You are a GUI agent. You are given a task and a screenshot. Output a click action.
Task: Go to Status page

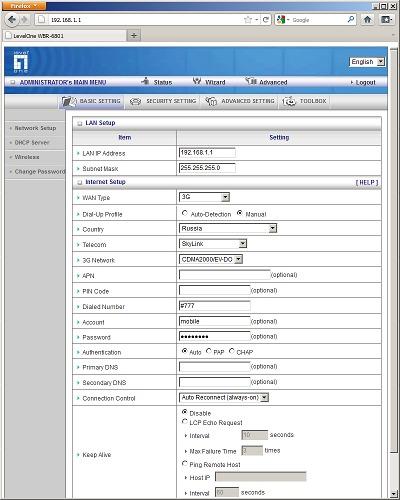[163, 82]
